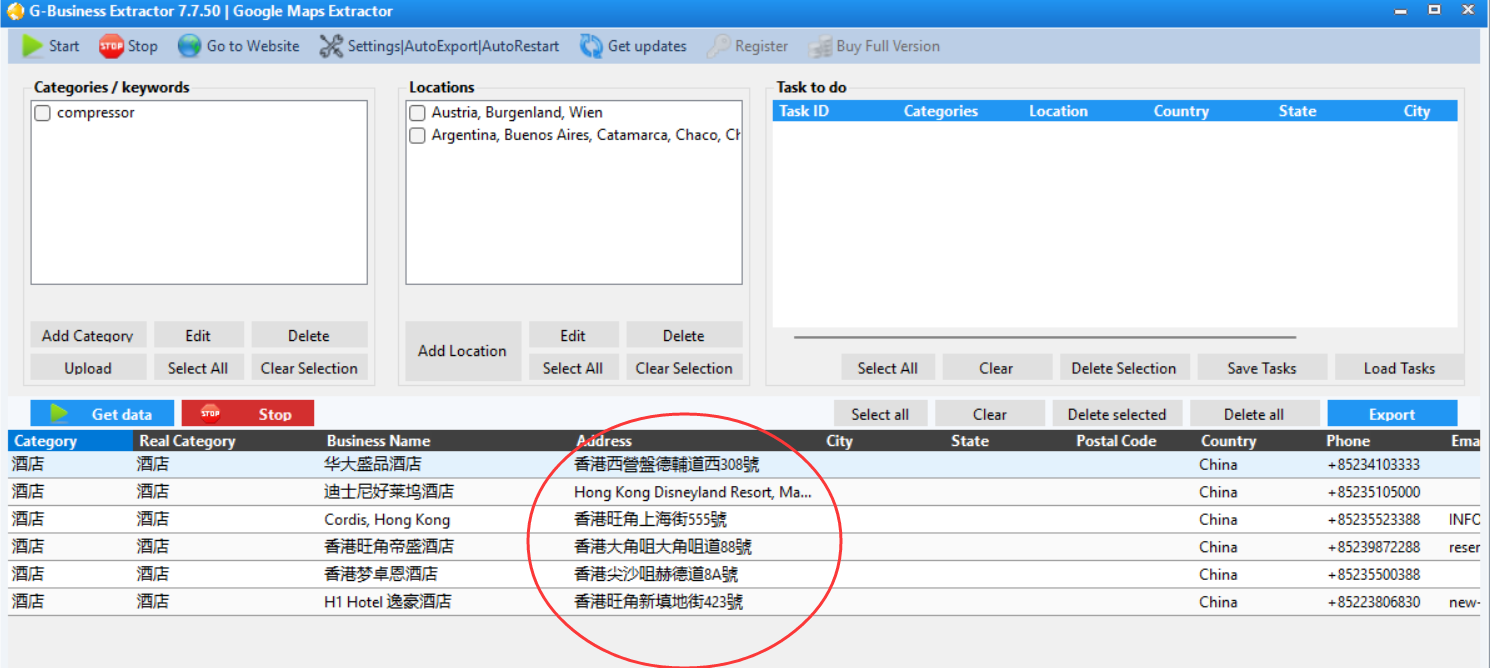Start extraction with the green Start icon
The height and width of the screenshot is (668, 1490).
pos(33,45)
